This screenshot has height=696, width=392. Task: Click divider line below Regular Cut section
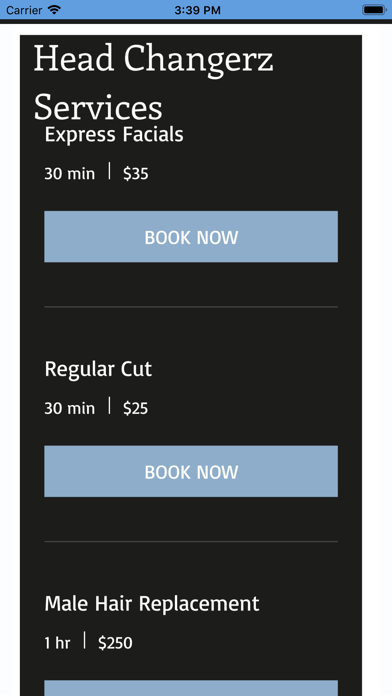point(191,542)
